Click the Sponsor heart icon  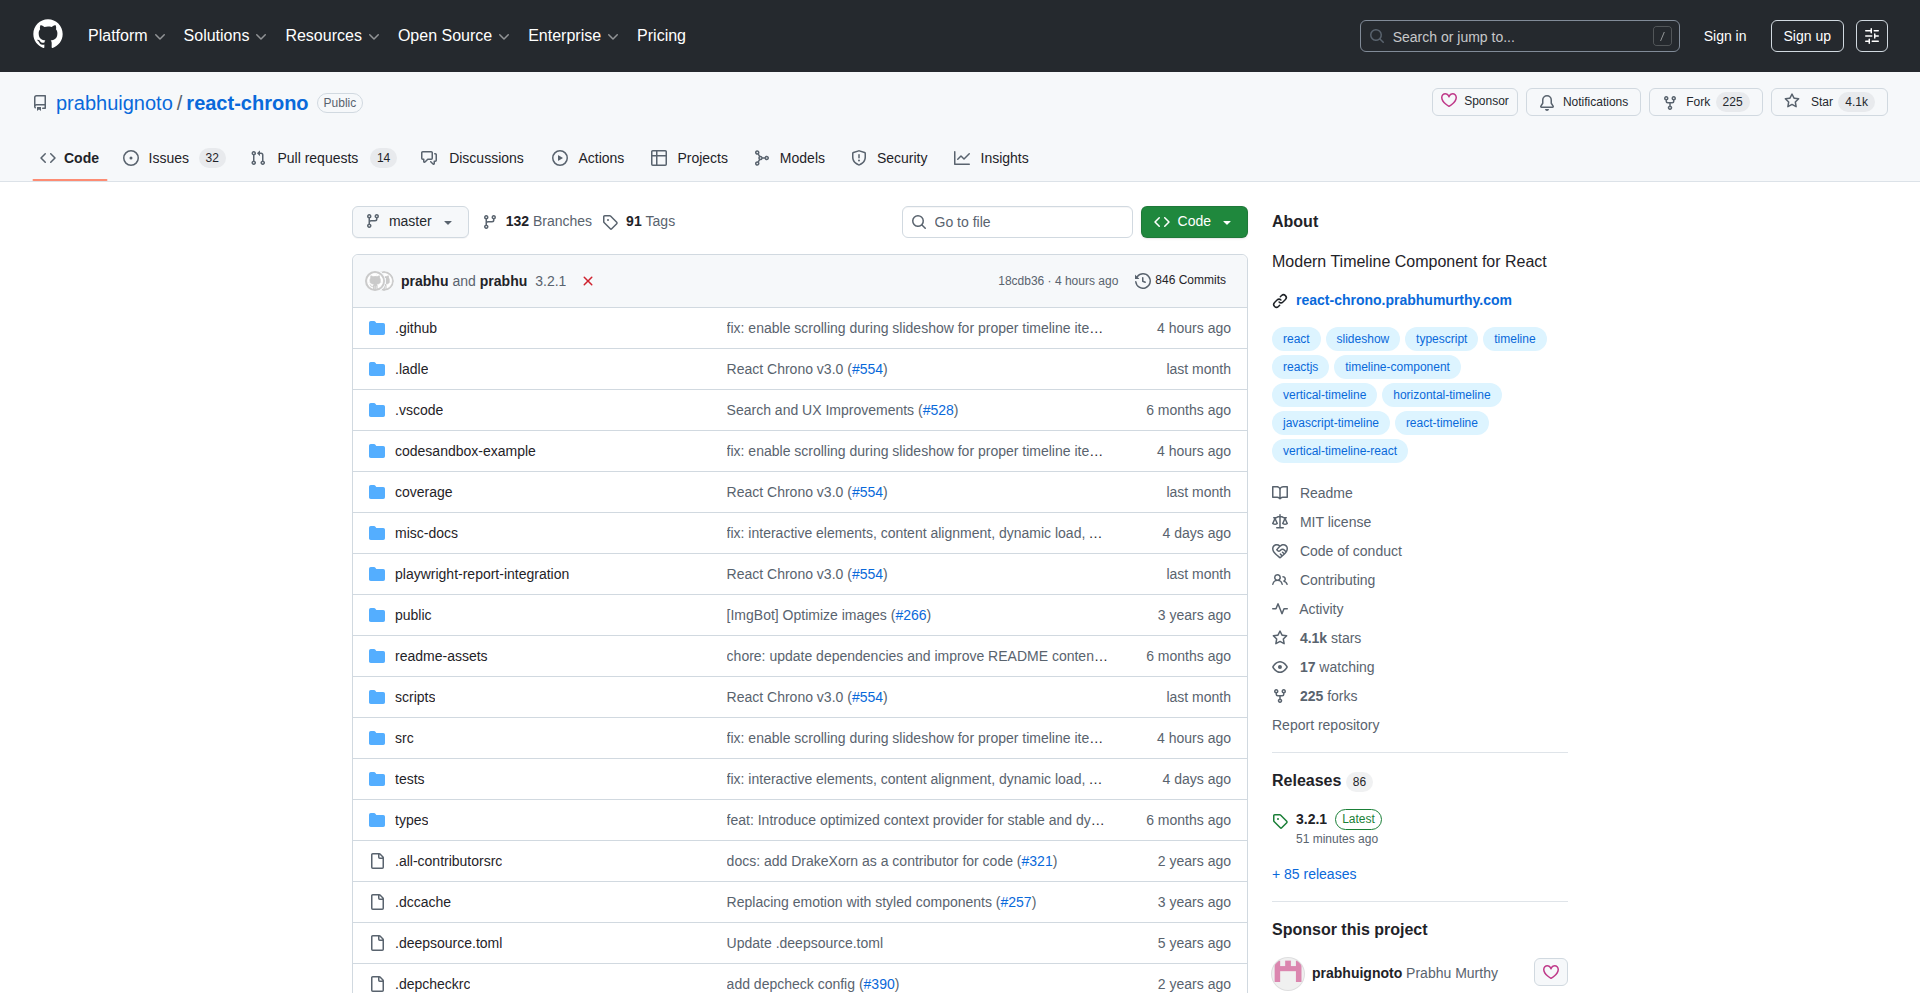pos(1452,101)
